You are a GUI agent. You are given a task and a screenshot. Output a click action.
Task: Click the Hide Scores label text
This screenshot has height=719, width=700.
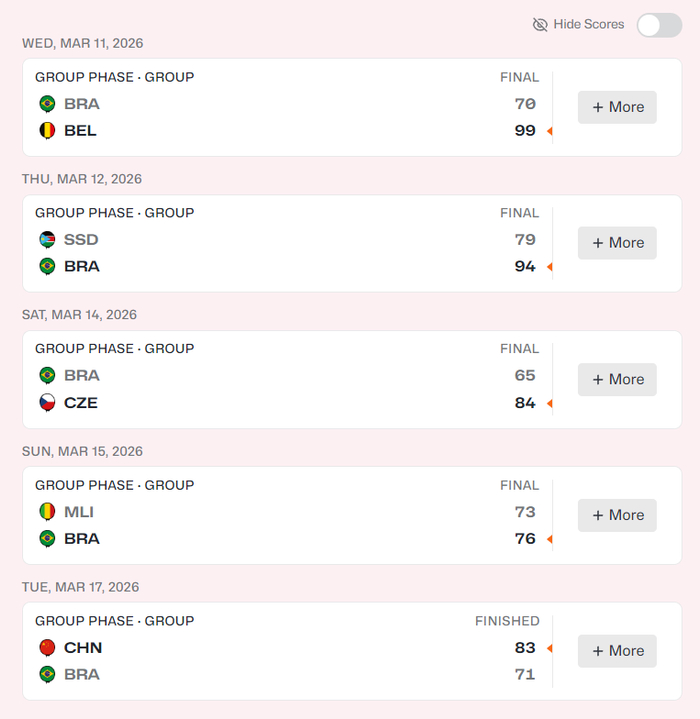[x=589, y=24]
